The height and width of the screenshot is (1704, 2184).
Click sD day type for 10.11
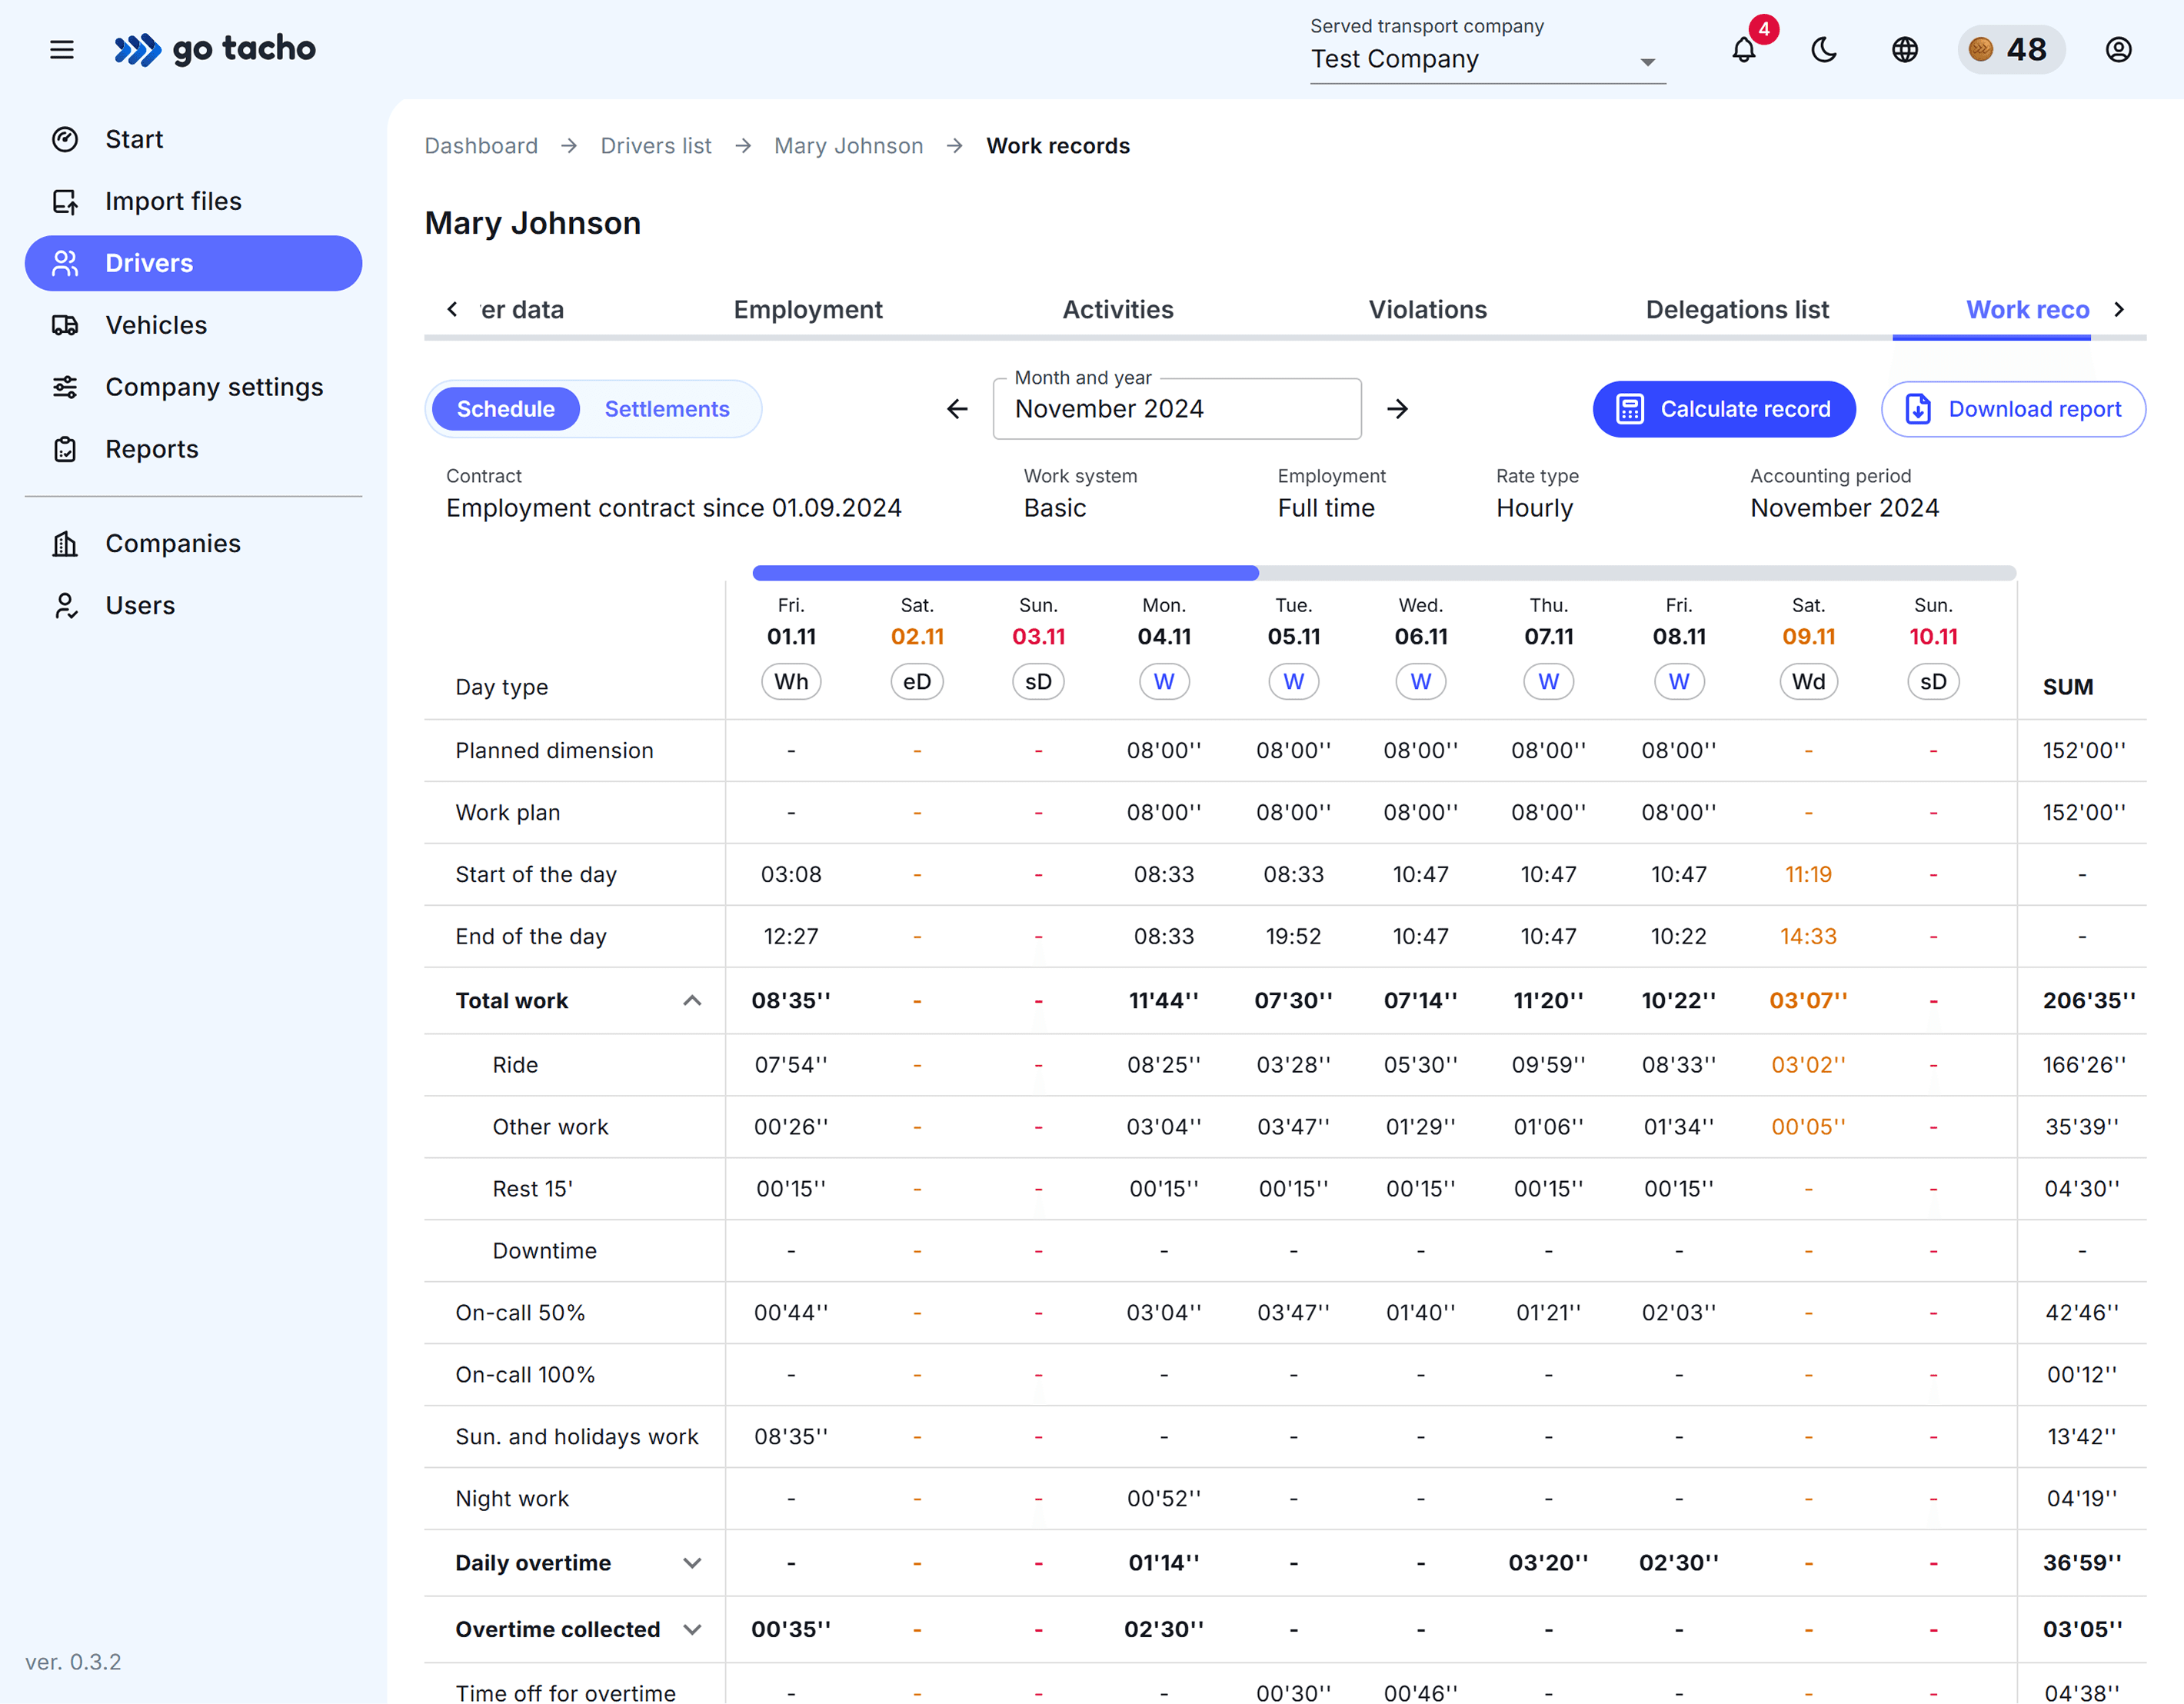click(x=1933, y=682)
